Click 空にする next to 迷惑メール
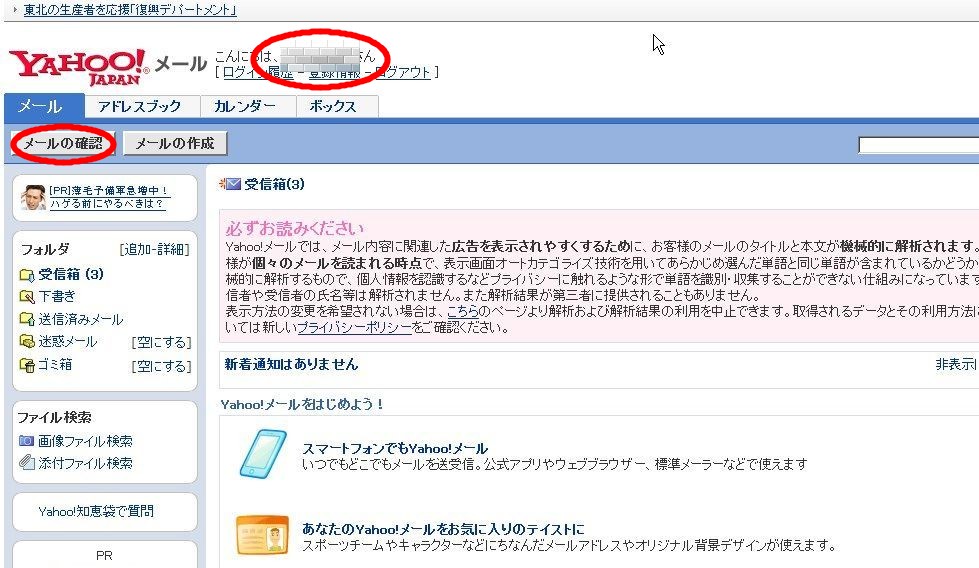Viewport: 979px width, 568px height. (161, 343)
